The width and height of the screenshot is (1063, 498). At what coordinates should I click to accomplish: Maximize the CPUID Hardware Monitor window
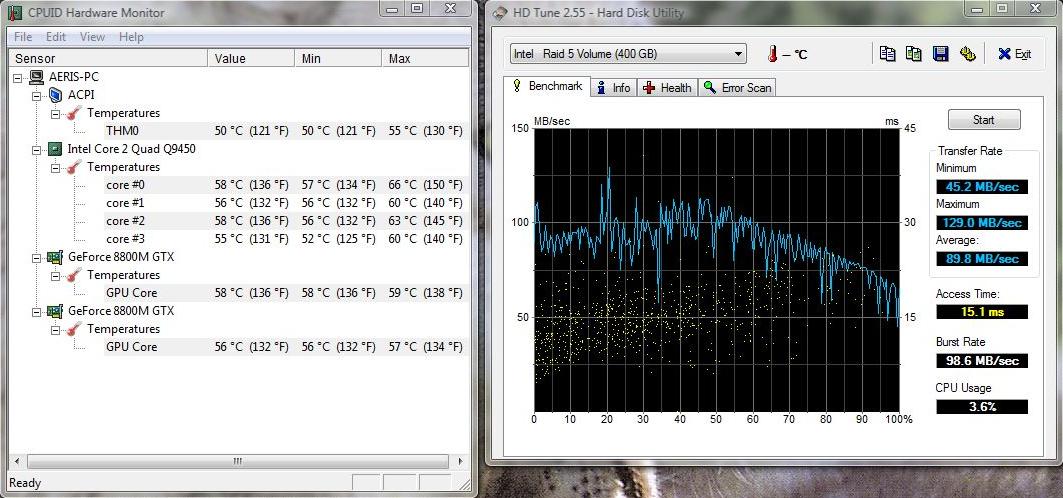point(417,8)
